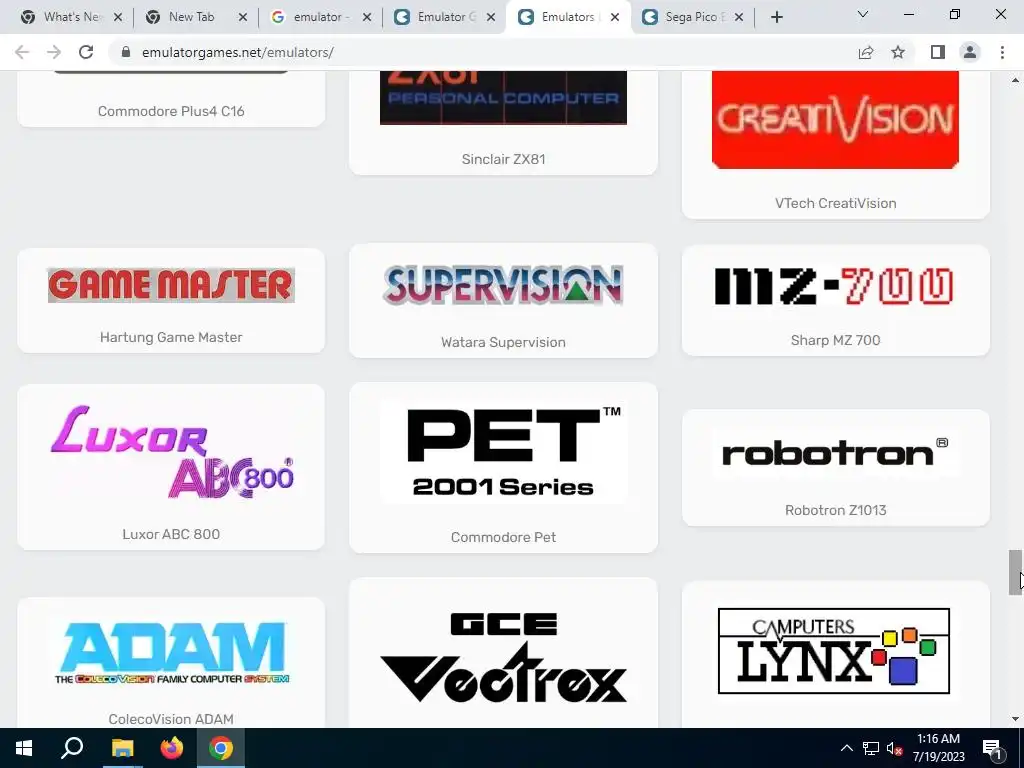This screenshot has height=768, width=1024.
Task: Open Commodore Pet text link
Action: coord(503,537)
